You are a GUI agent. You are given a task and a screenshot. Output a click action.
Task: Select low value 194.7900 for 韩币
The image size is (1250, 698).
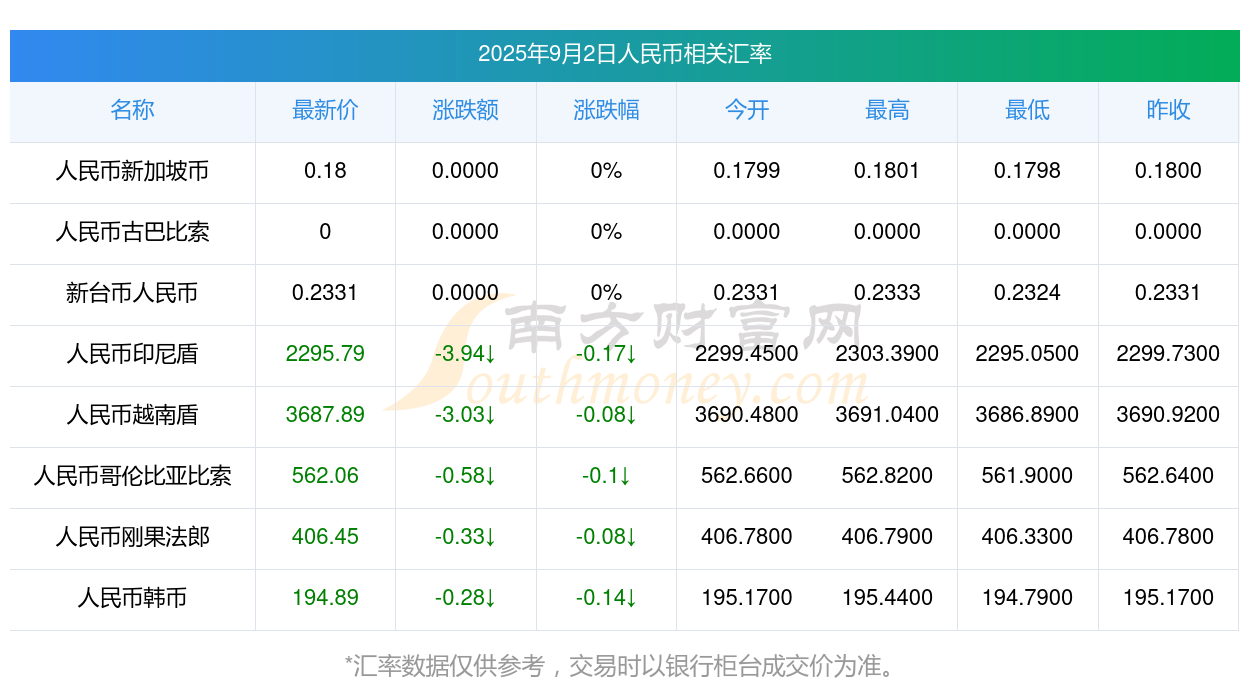[x=1027, y=598]
